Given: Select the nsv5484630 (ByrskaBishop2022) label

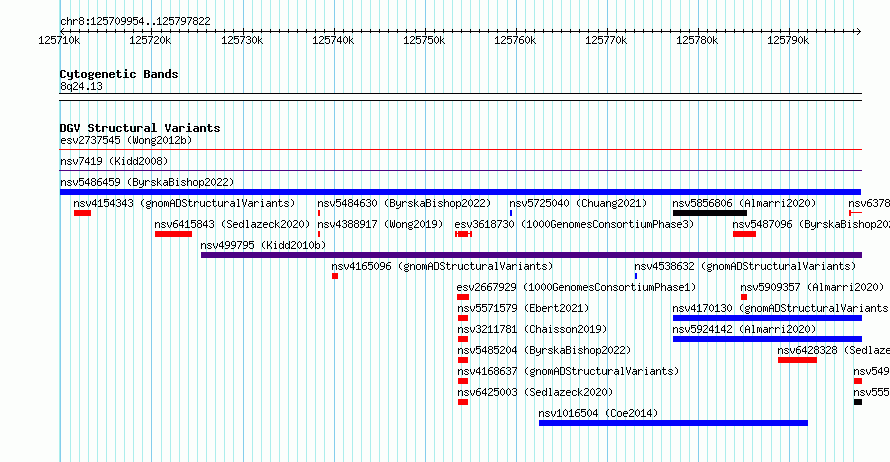Looking at the screenshot, I should (404, 203).
